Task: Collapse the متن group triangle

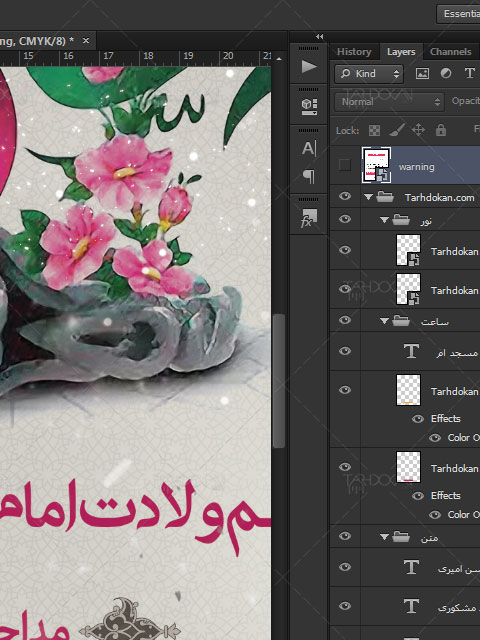Action: (x=384, y=536)
